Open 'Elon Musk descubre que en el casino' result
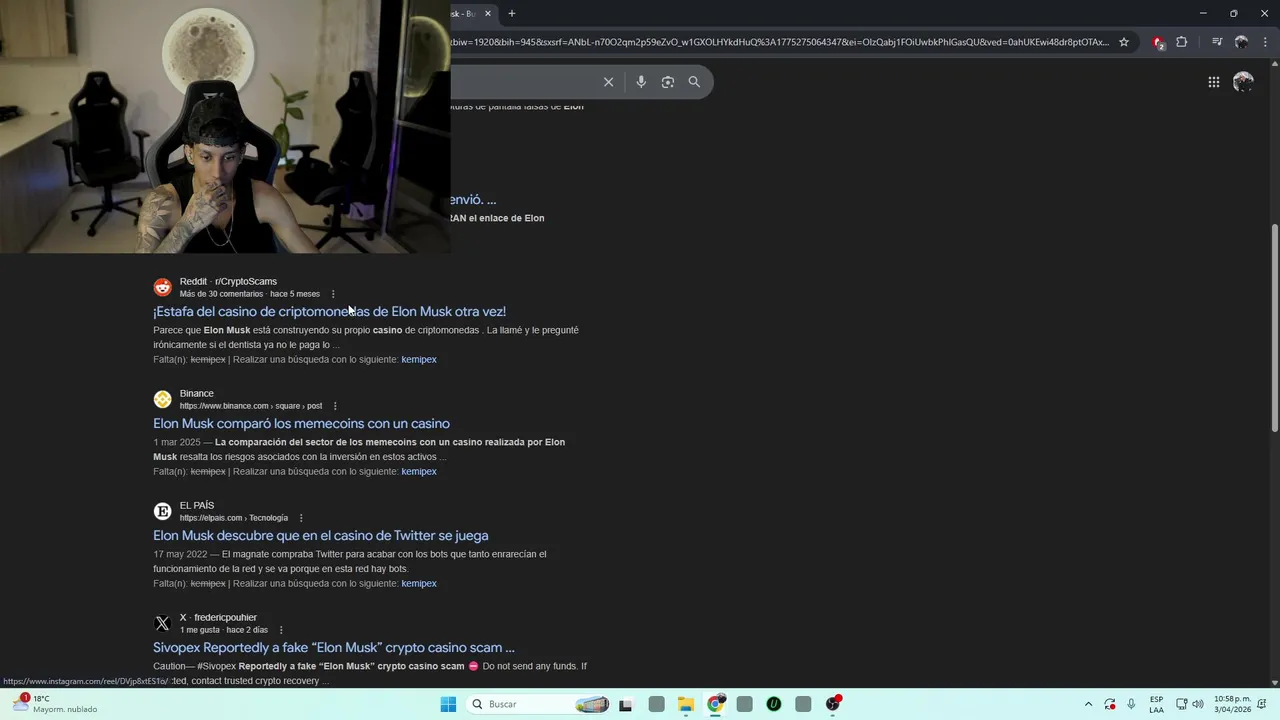This screenshot has height=720, width=1280. click(x=320, y=535)
